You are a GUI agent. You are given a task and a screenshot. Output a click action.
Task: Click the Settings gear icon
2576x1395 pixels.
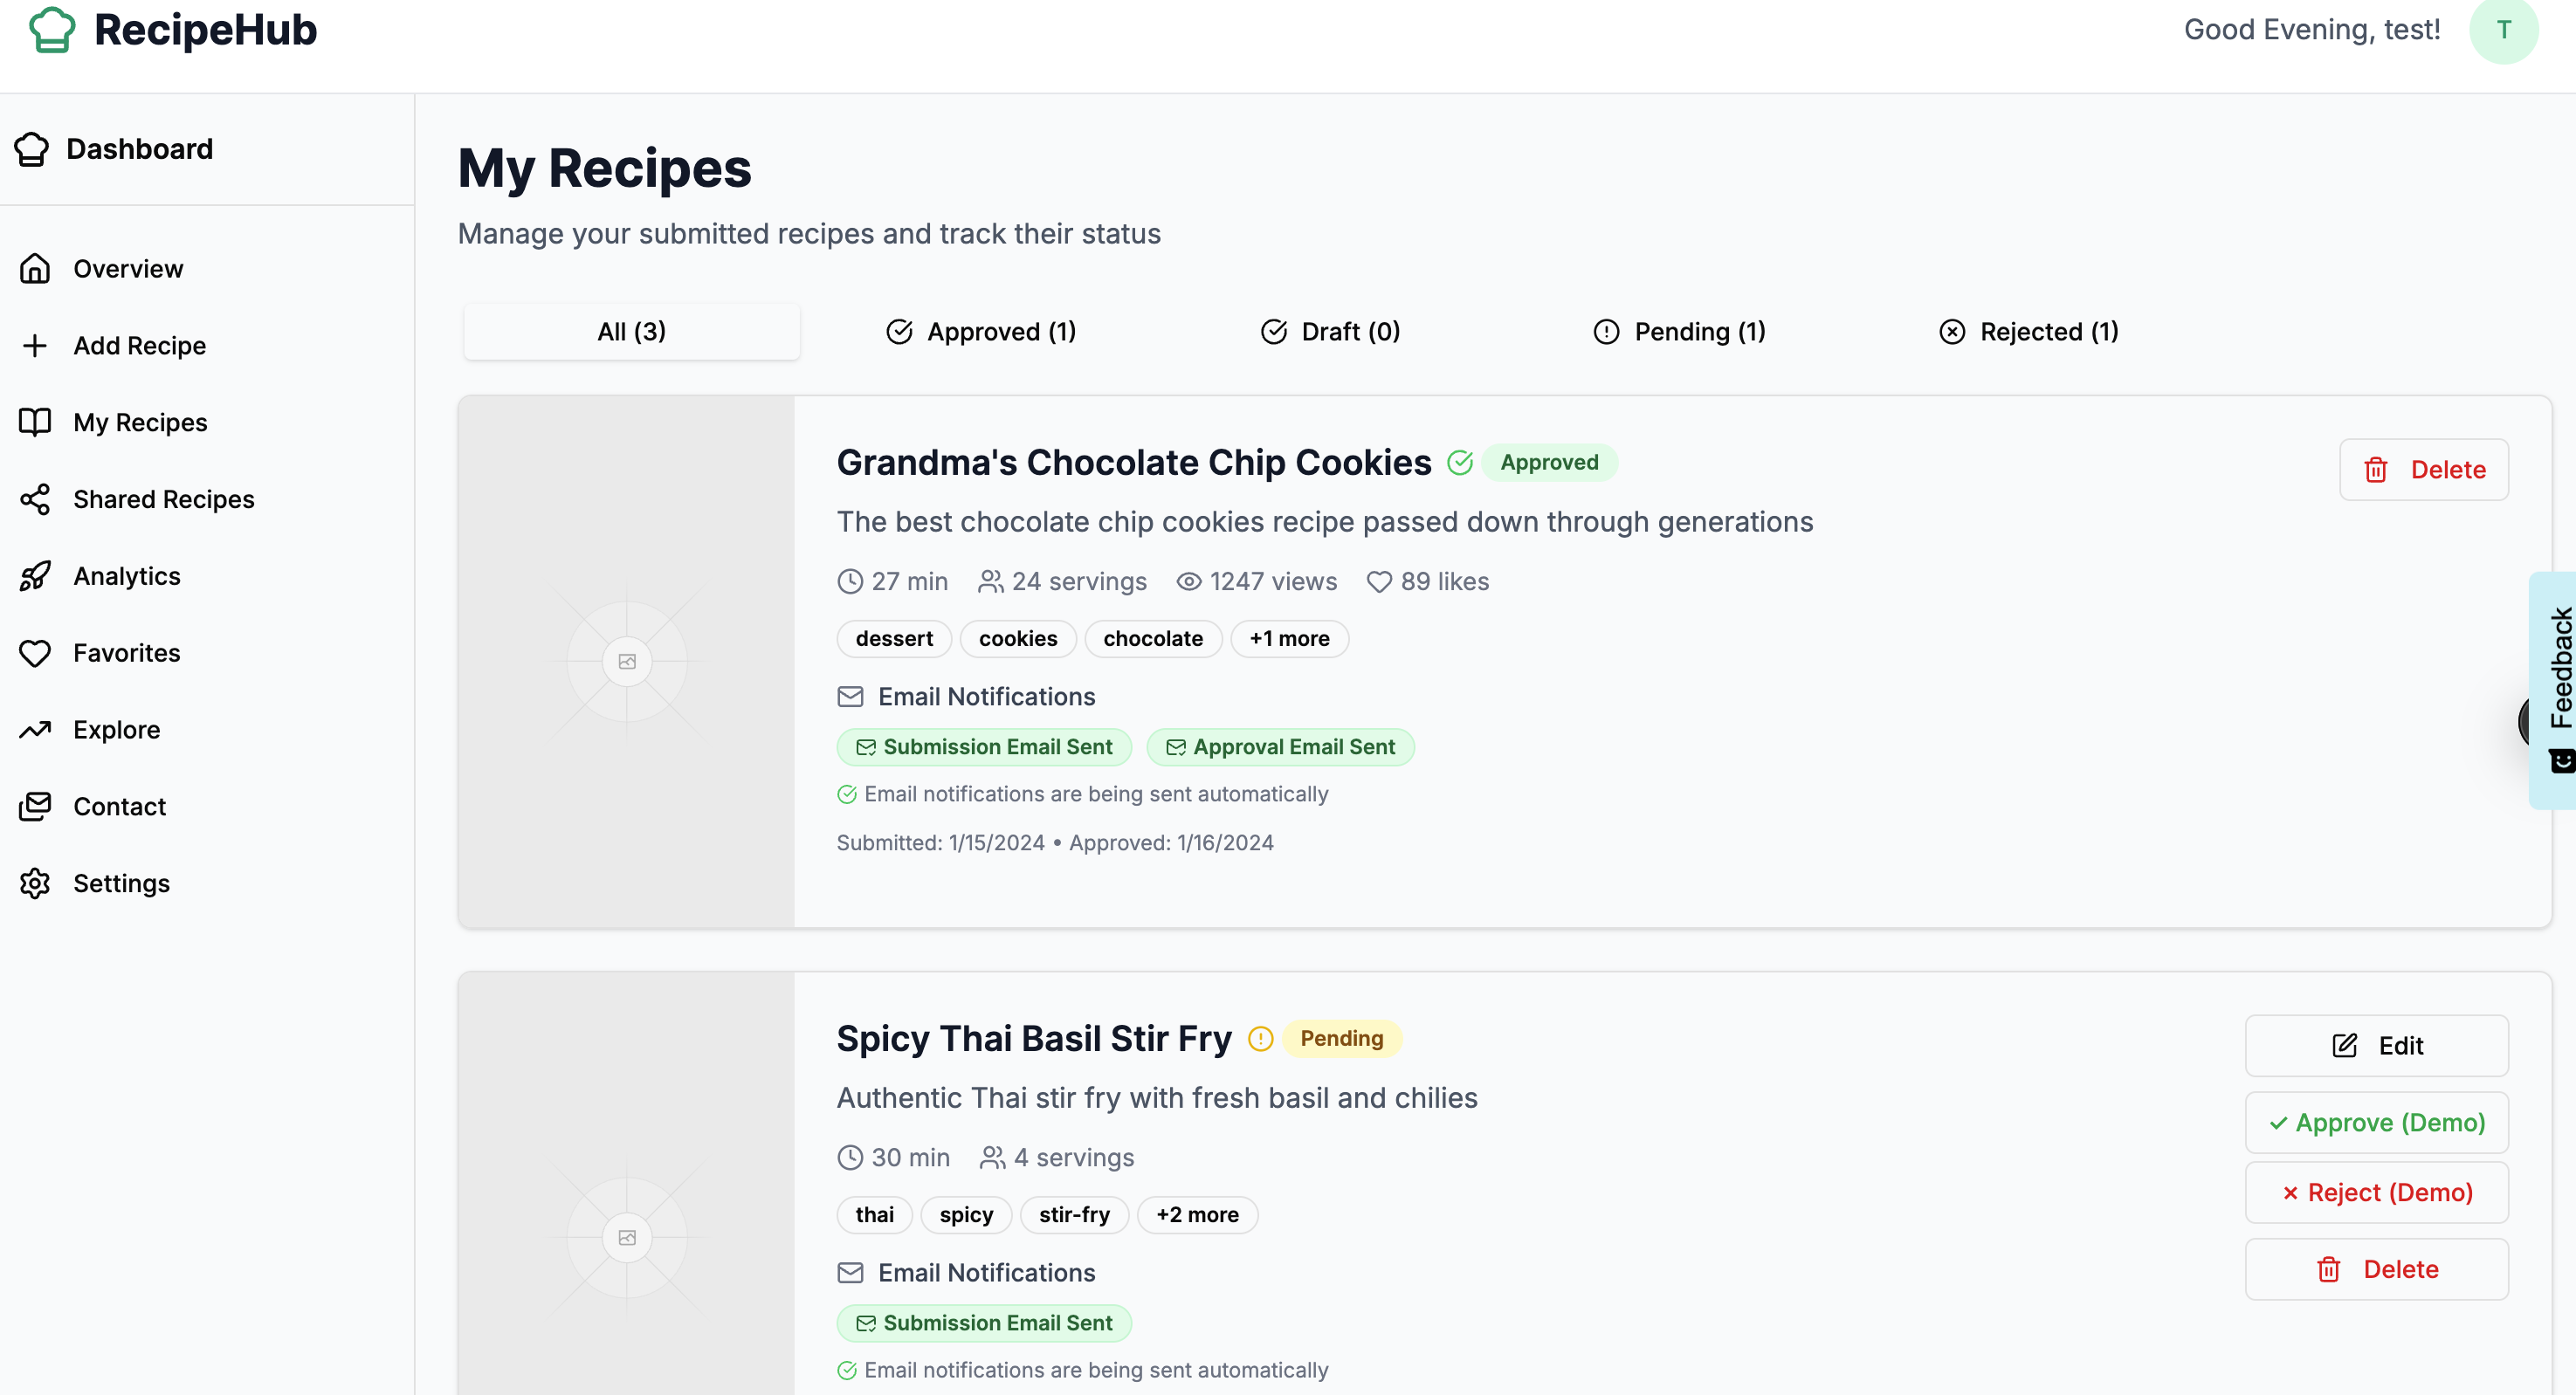[x=35, y=883]
